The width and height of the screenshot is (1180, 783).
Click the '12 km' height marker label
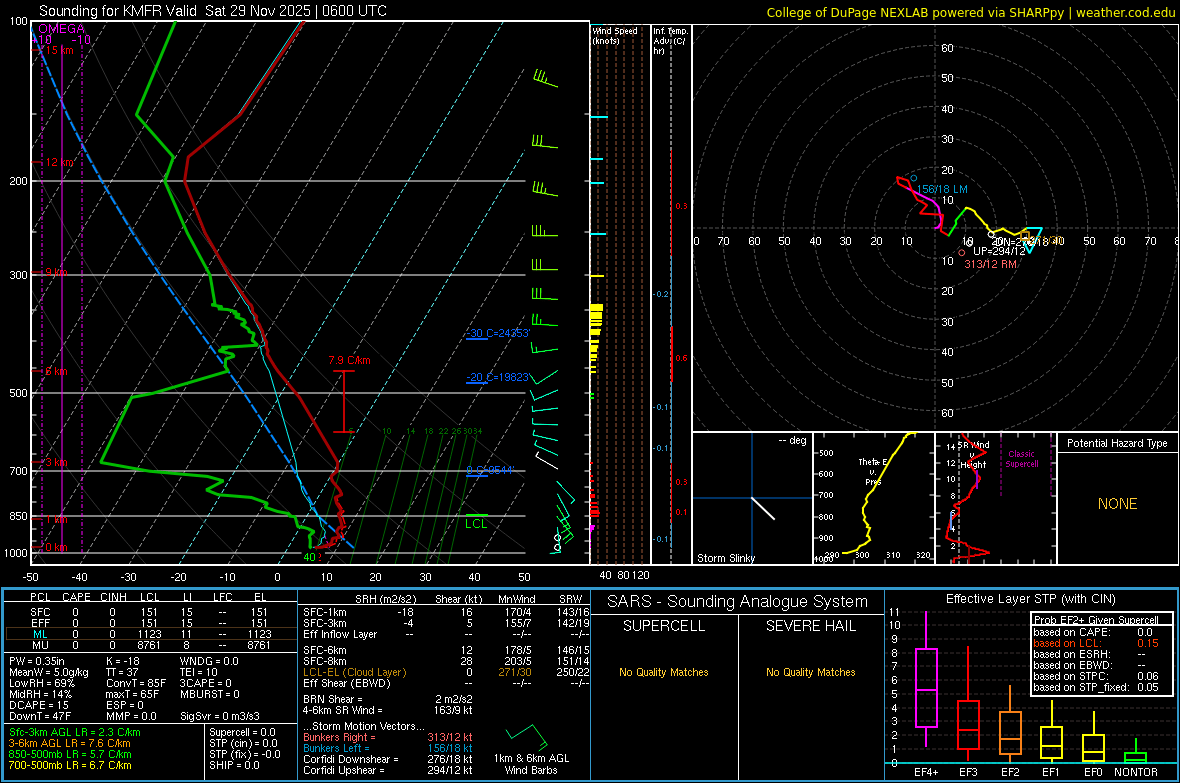pos(59,163)
